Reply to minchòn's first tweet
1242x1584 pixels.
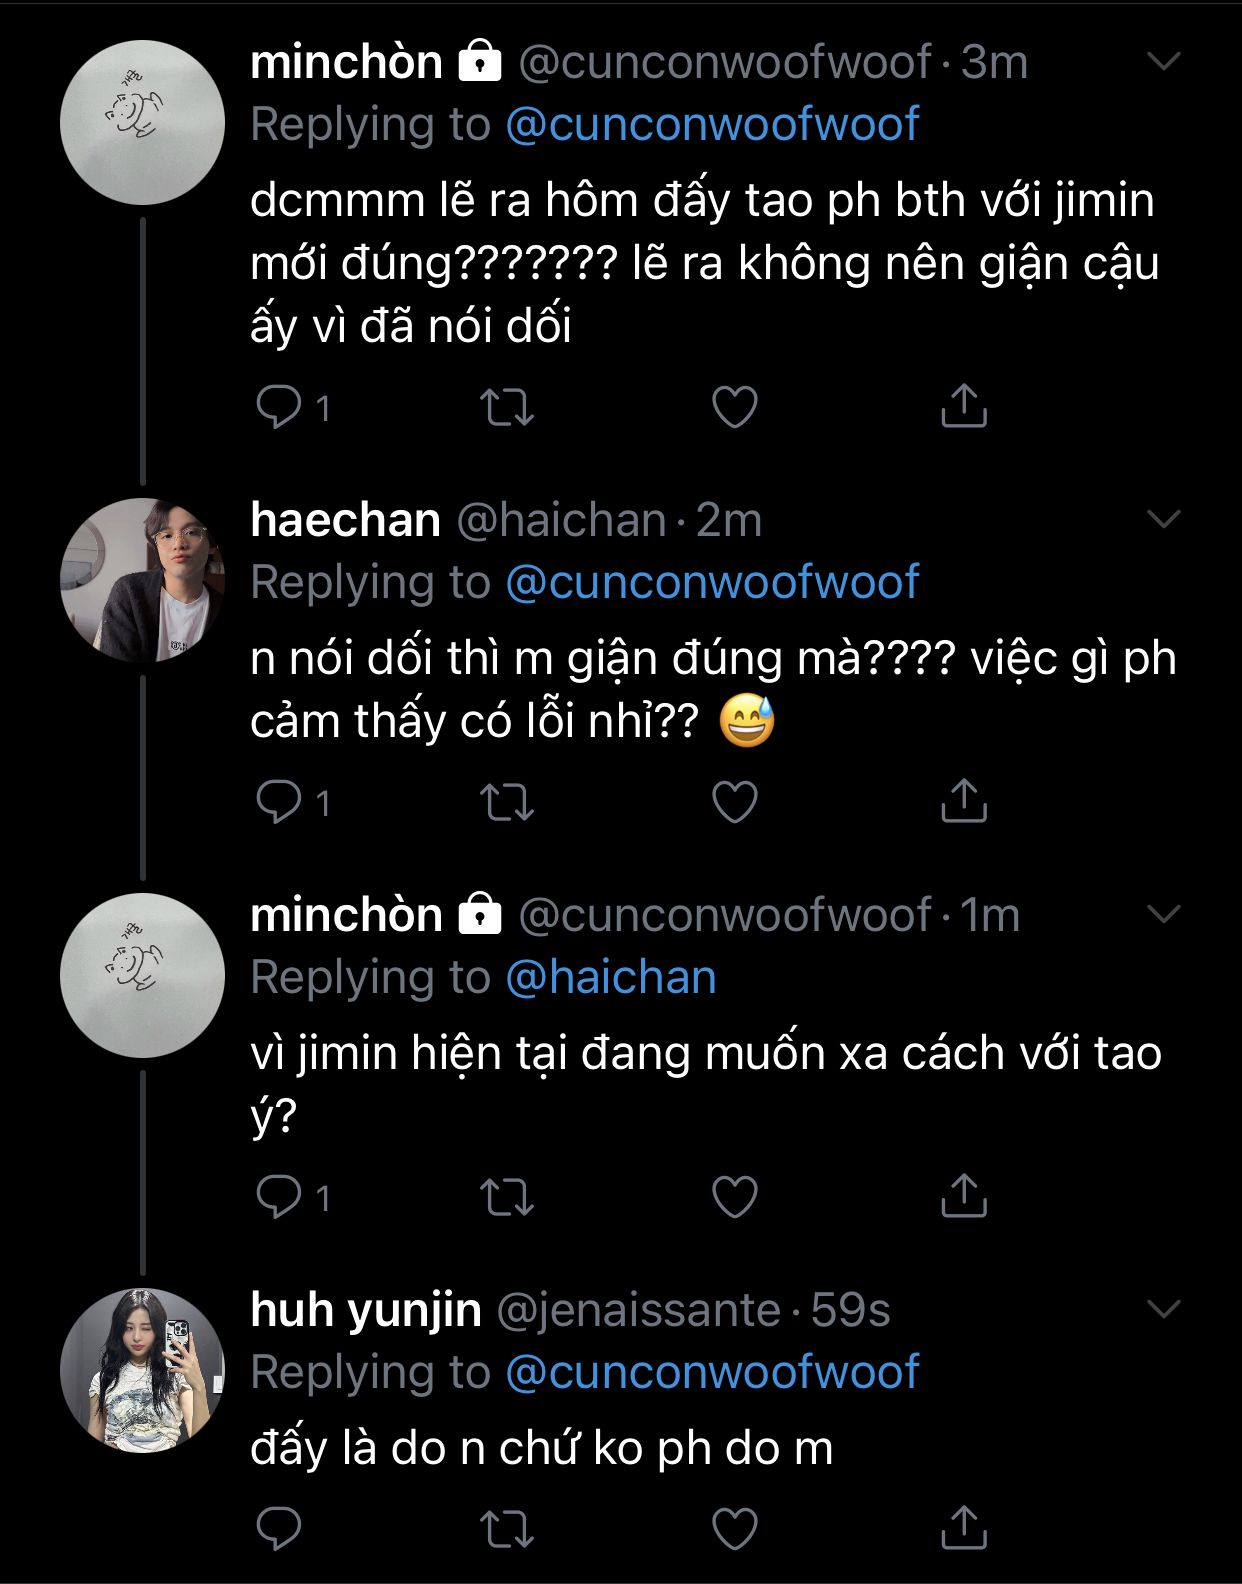click(279, 407)
